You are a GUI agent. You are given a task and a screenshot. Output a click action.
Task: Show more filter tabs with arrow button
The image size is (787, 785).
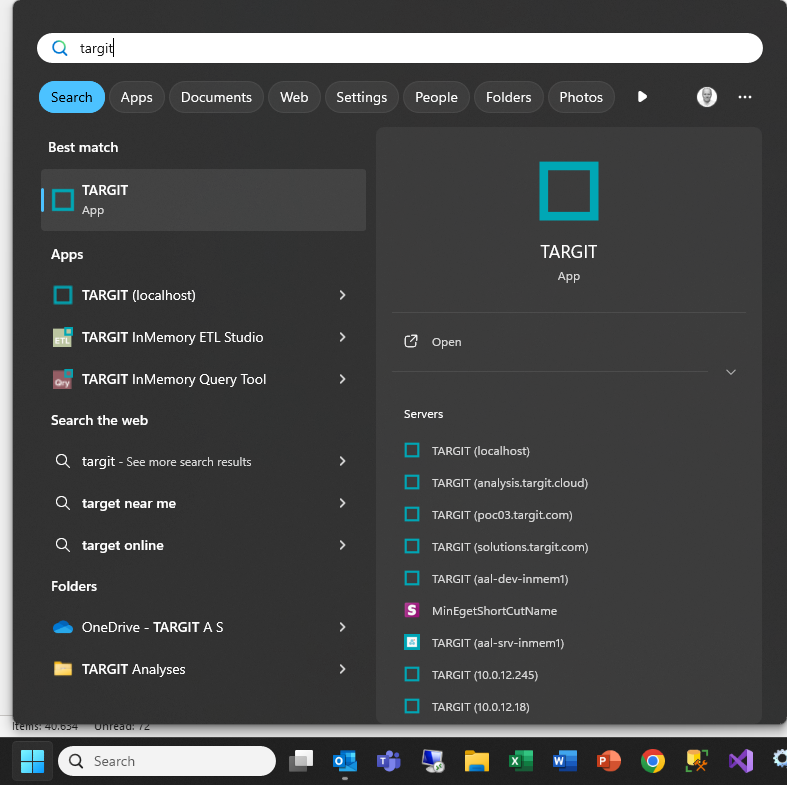[642, 97]
